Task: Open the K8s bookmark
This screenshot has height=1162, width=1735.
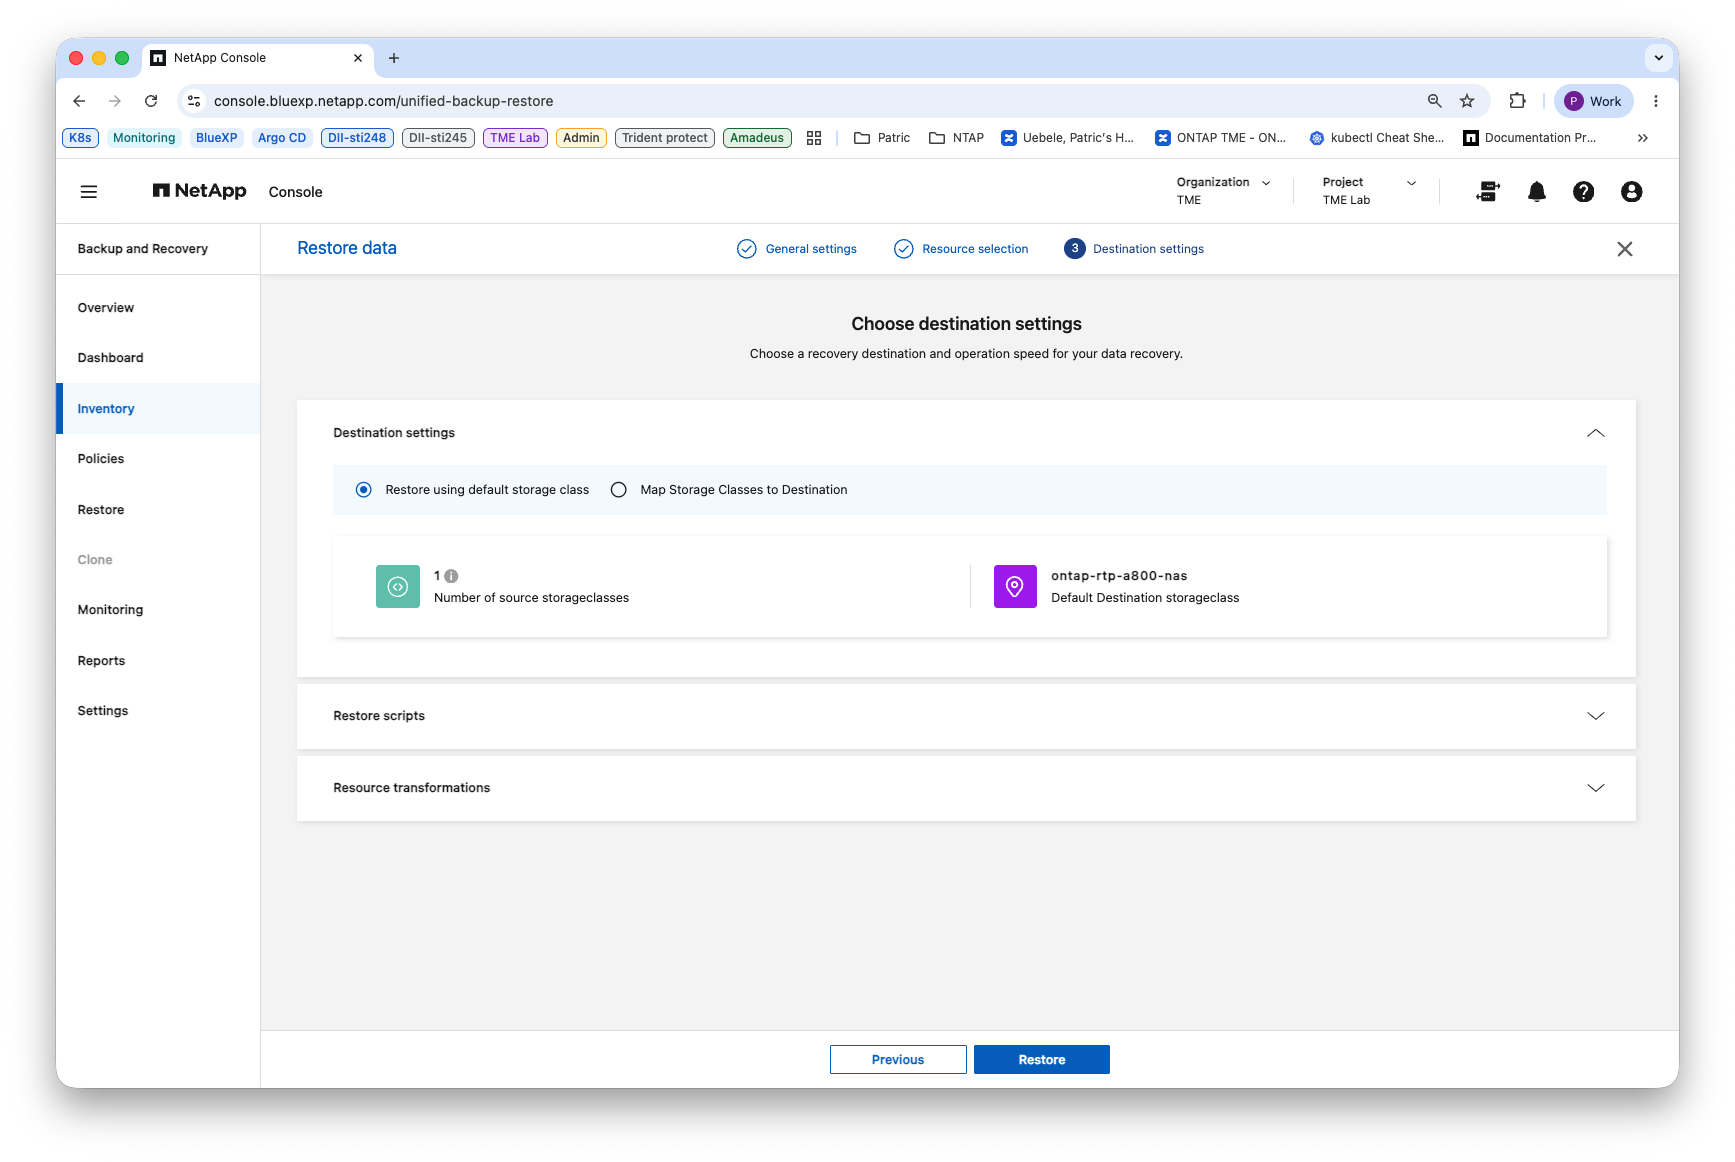Action: pos(80,138)
